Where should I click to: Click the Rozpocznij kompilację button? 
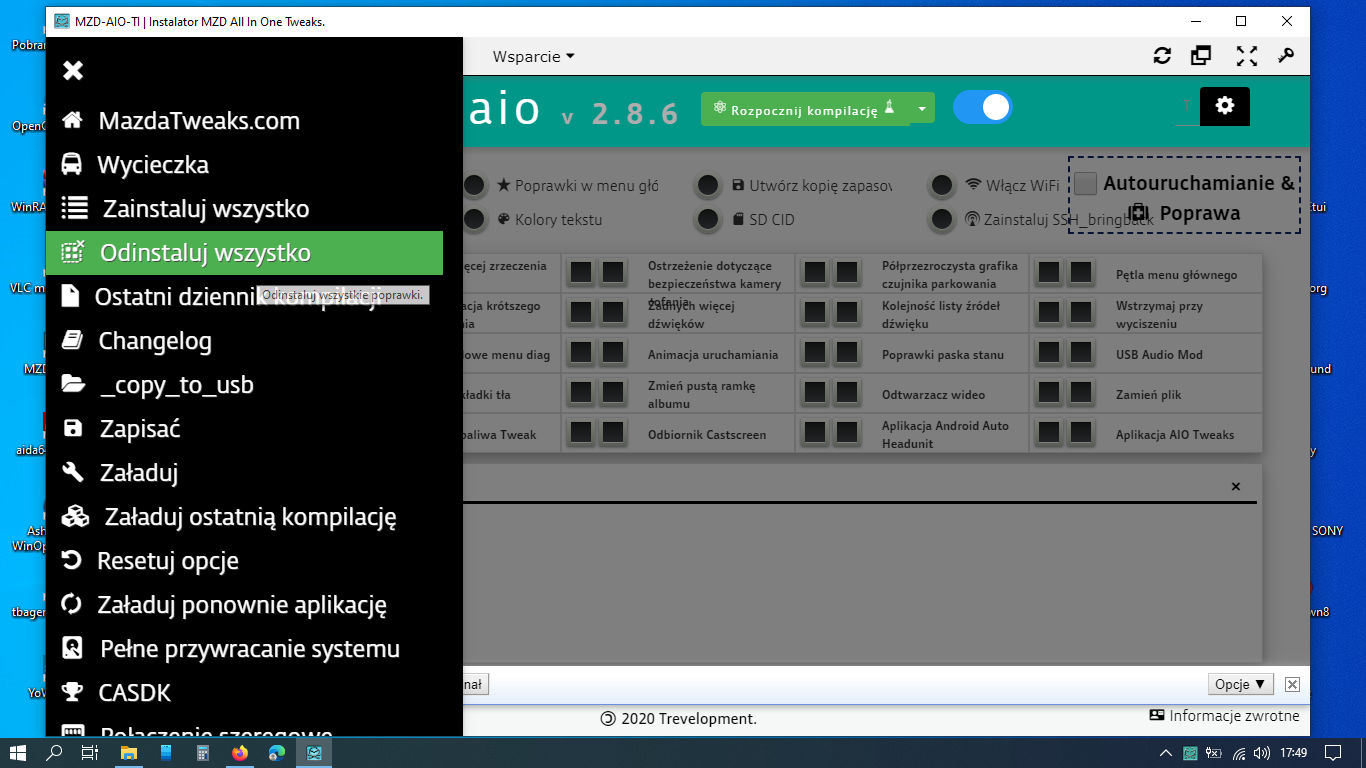pyautogui.click(x=804, y=109)
